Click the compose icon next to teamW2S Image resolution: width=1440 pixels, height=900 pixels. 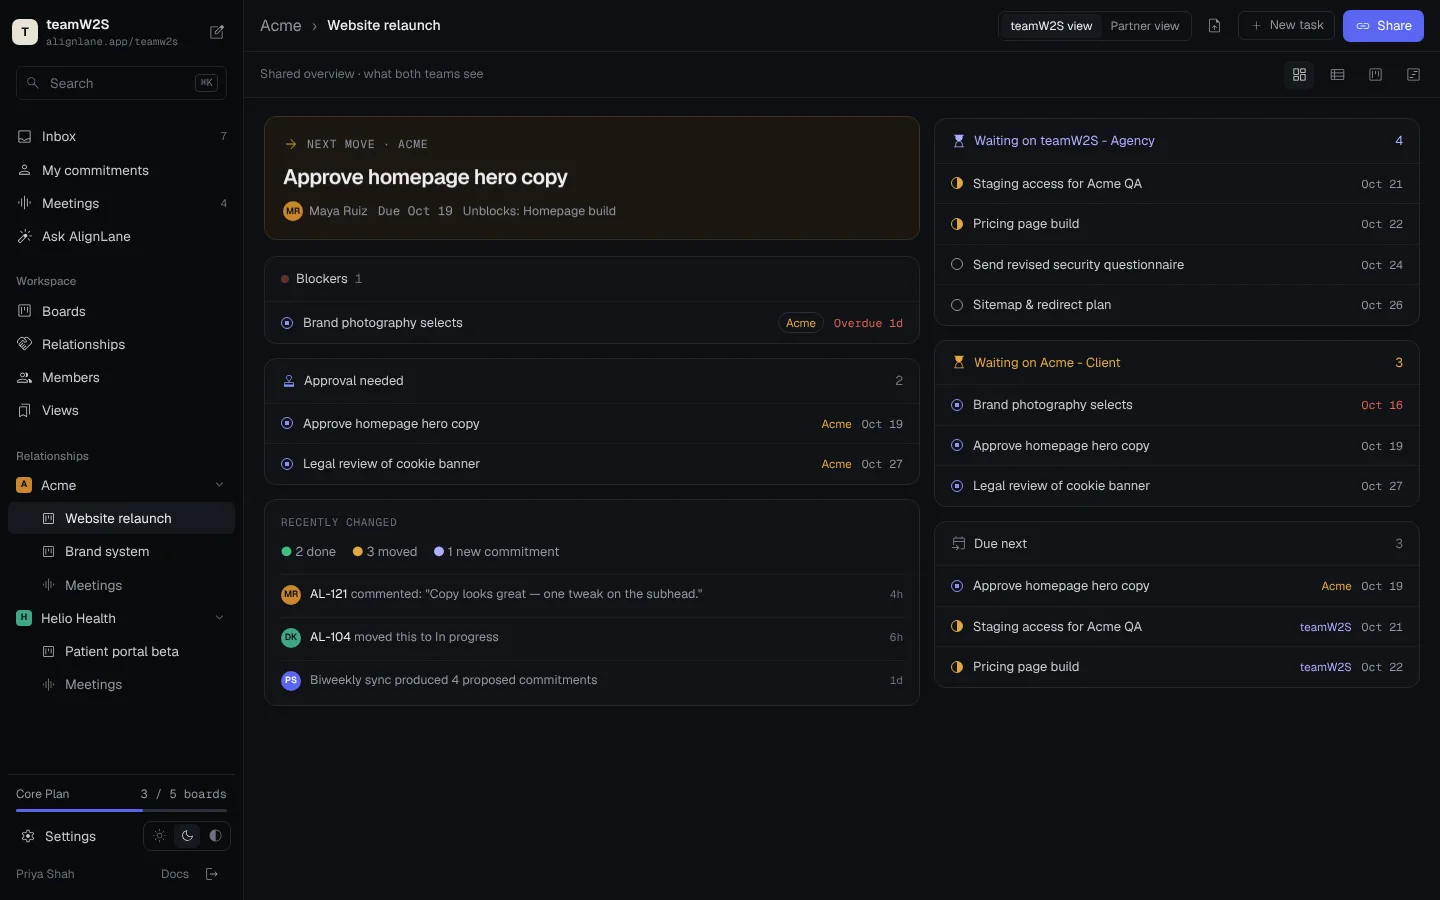(217, 32)
